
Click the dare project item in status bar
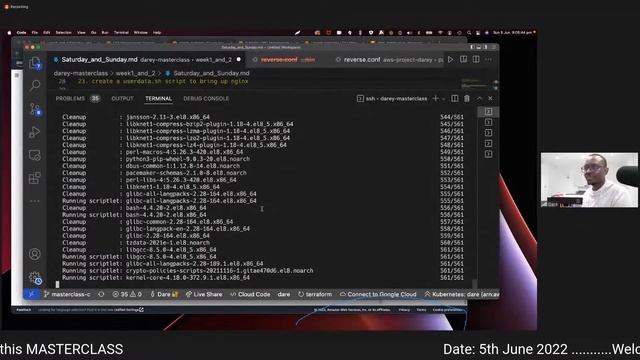[284, 294]
